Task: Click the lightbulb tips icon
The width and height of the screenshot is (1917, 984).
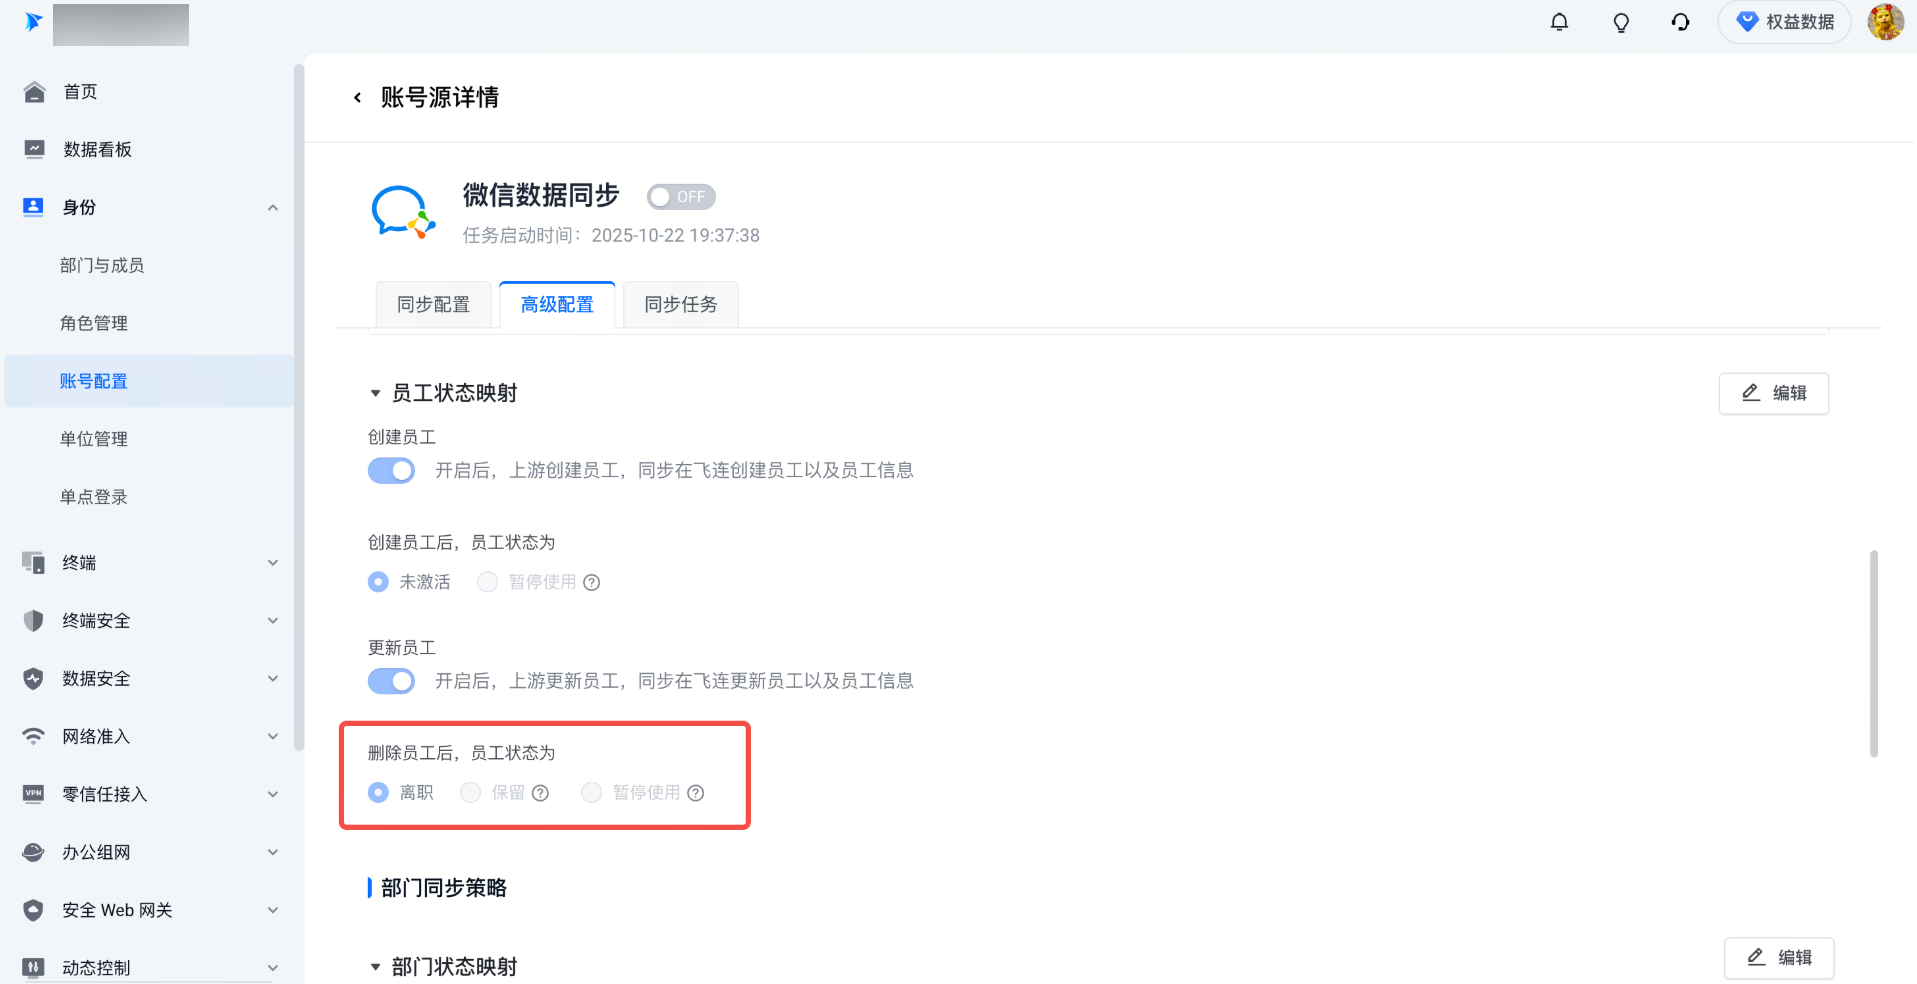Action: [1621, 22]
